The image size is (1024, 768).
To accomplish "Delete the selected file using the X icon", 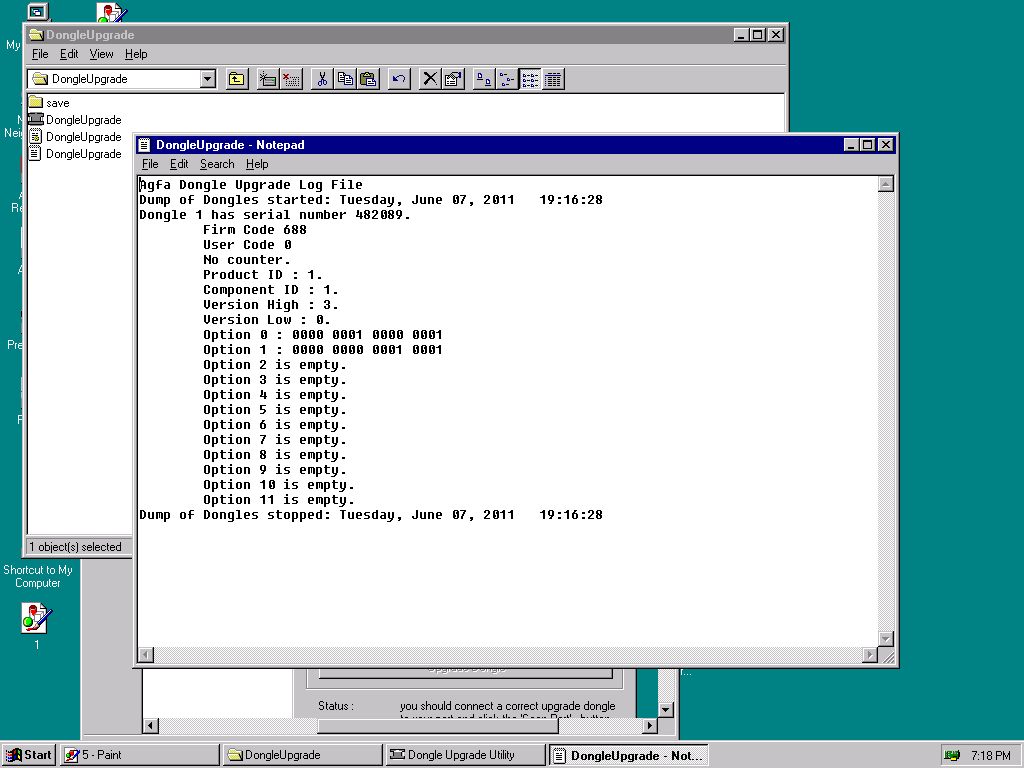I will [x=429, y=79].
